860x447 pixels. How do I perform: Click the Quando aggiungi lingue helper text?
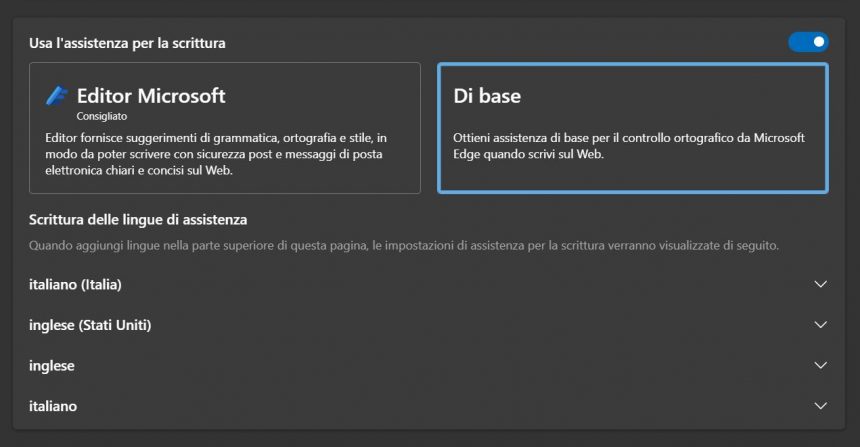tap(404, 245)
